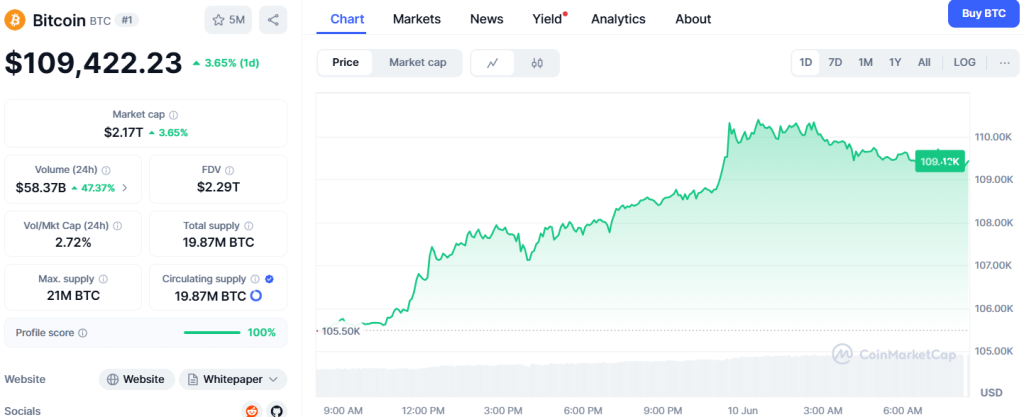Viewport: 1024px width, 417px height.
Task: Click FDV info icon
Action: point(229,170)
